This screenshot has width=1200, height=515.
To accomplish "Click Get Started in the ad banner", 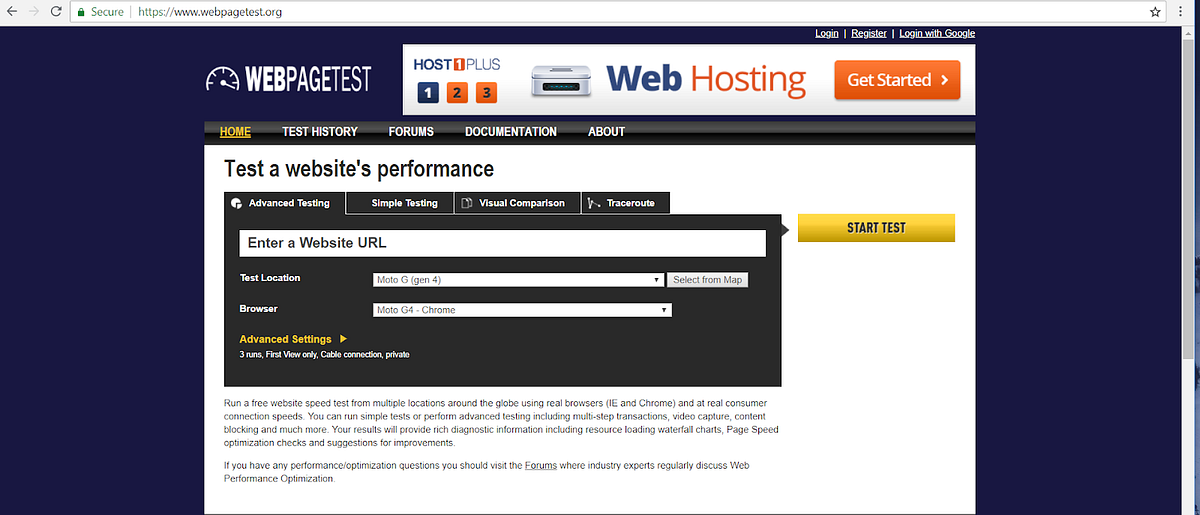I will click(x=897, y=80).
